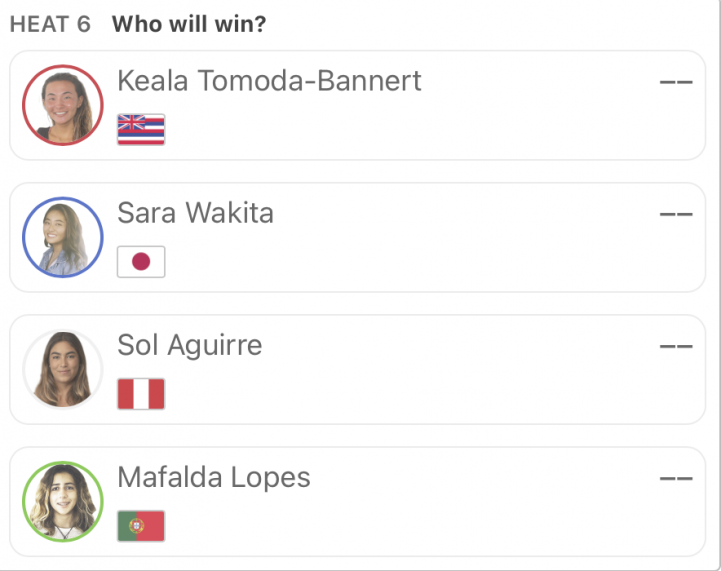Image resolution: width=721 pixels, height=571 pixels.
Task: Click Sol Aguirre's avatar photo
Action: (x=63, y=369)
